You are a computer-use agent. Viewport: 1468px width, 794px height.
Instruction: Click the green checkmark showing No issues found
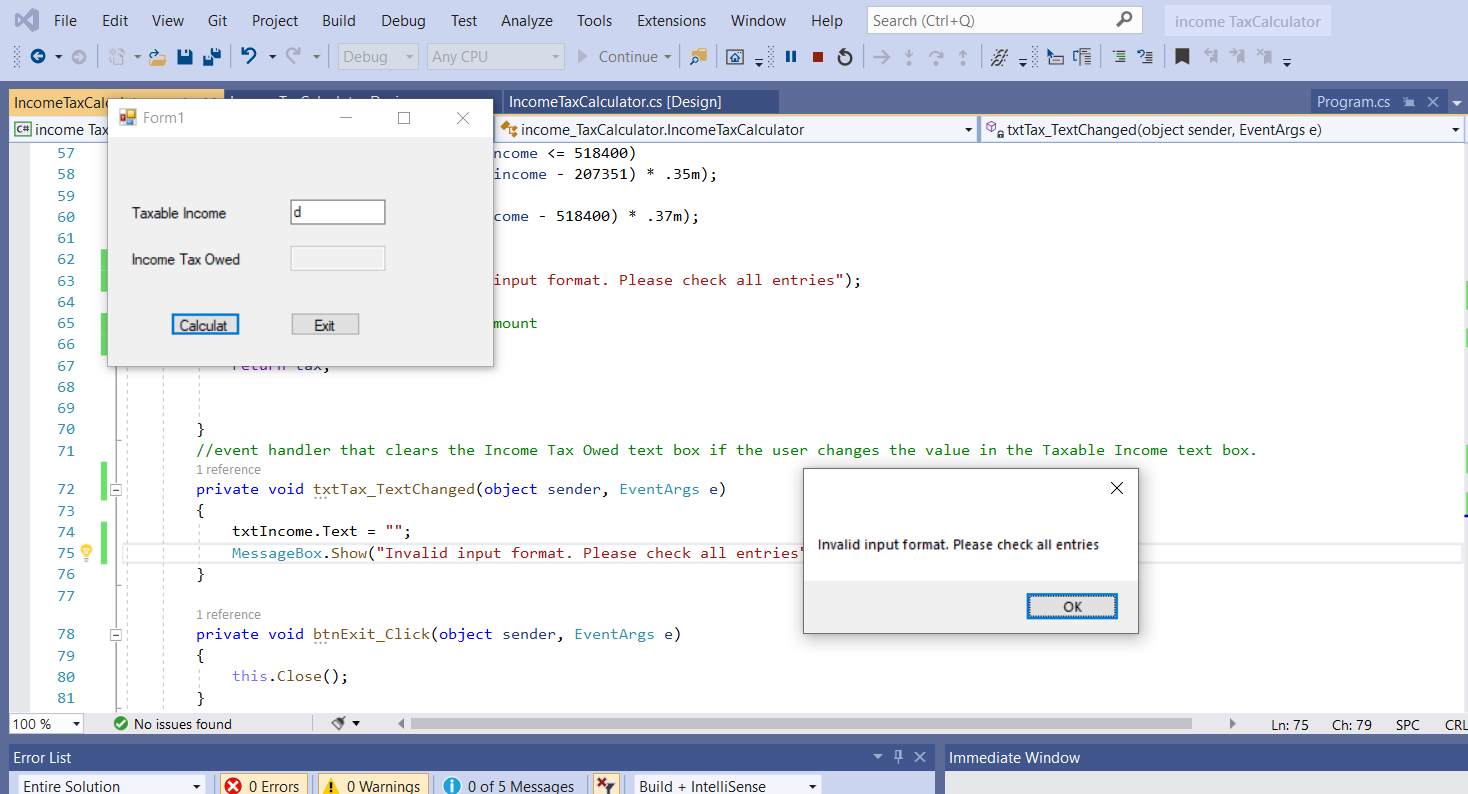pos(123,723)
